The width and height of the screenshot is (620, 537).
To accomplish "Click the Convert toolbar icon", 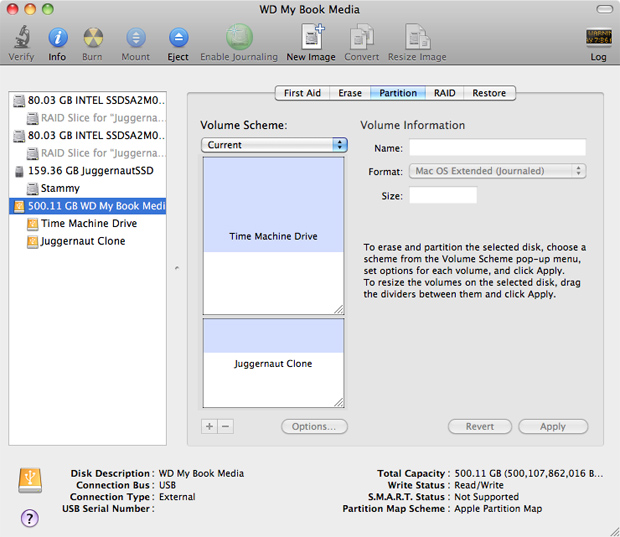I will [x=361, y=37].
